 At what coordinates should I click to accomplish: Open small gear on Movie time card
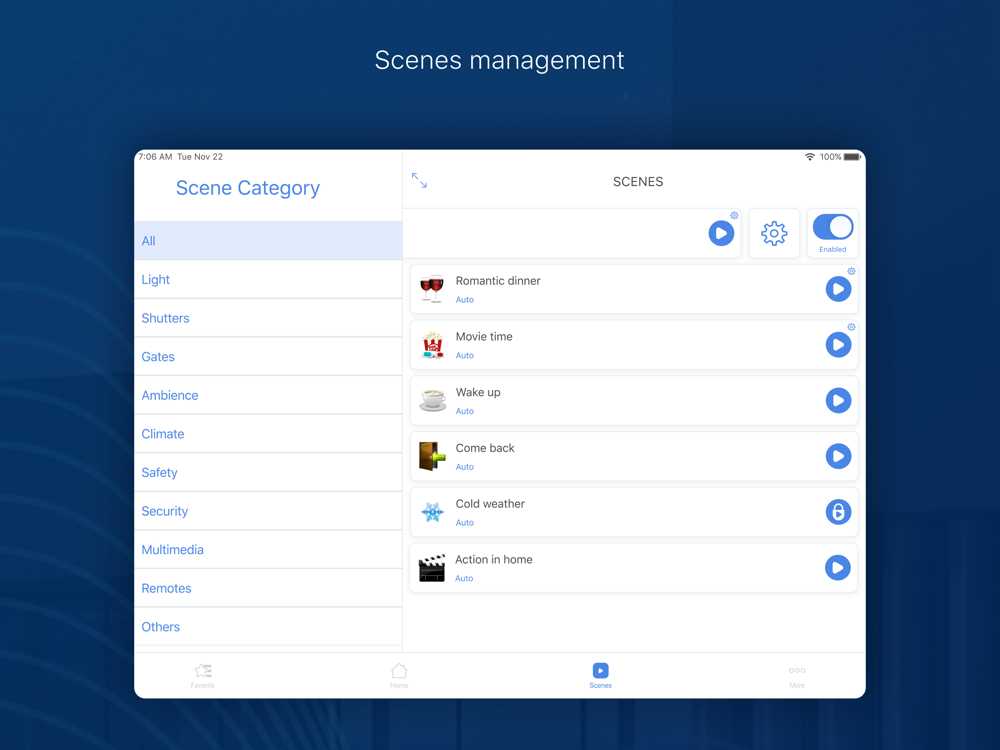851,327
